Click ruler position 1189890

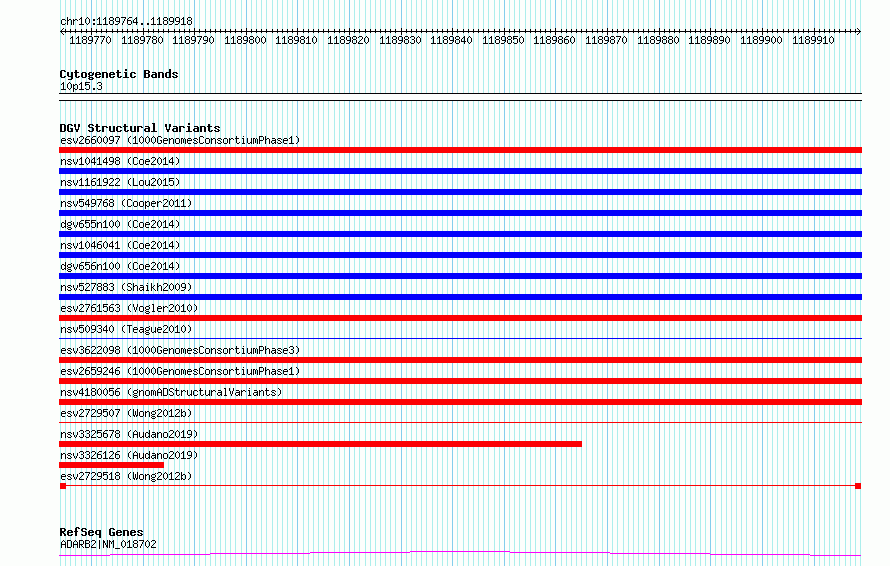point(710,40)
